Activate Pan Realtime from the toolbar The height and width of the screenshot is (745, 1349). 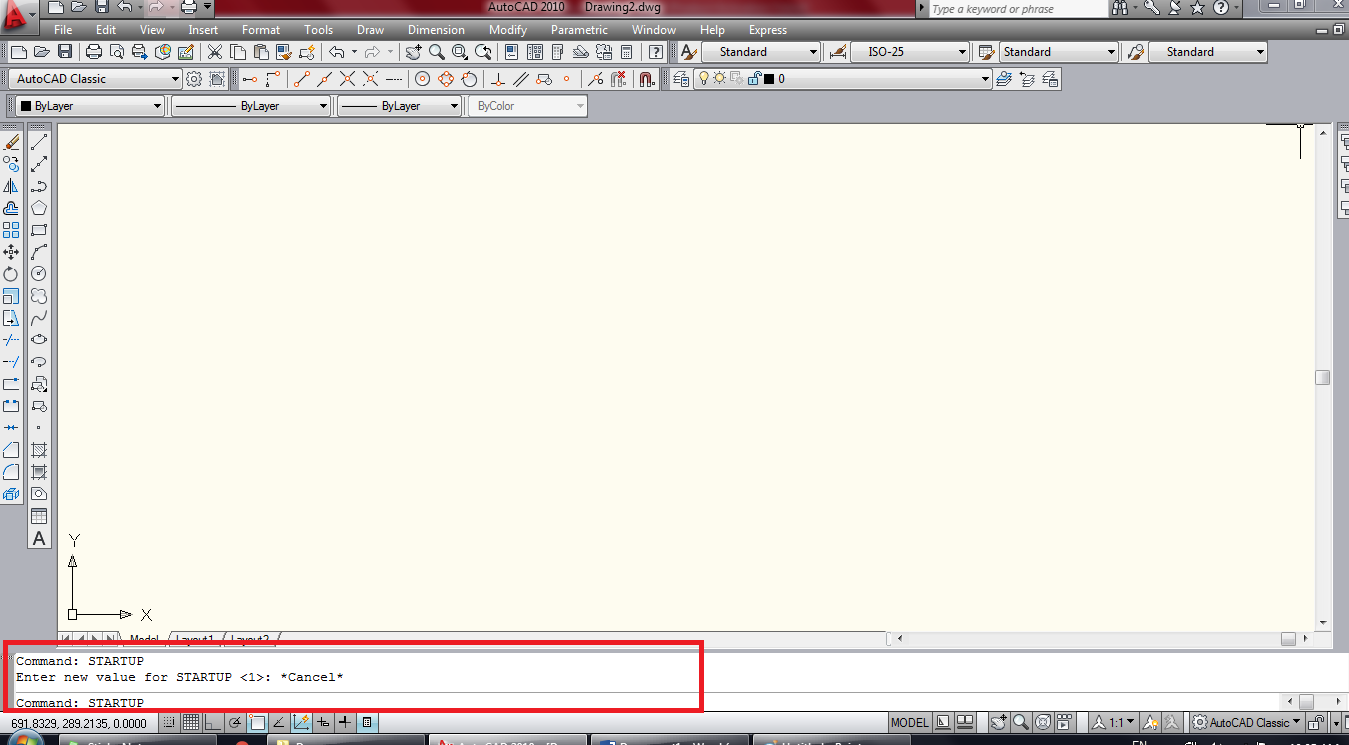[x=413, y=52]
